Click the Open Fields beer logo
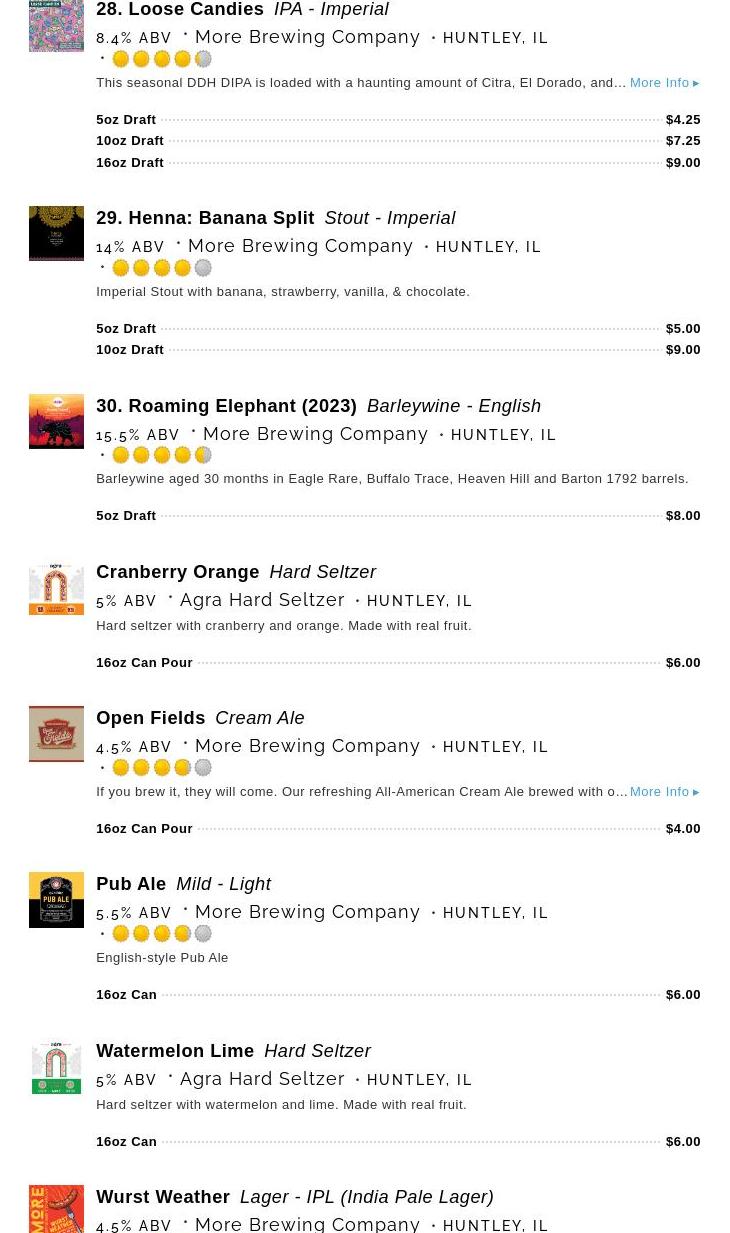730x1233 pixels. coord(56,734)
